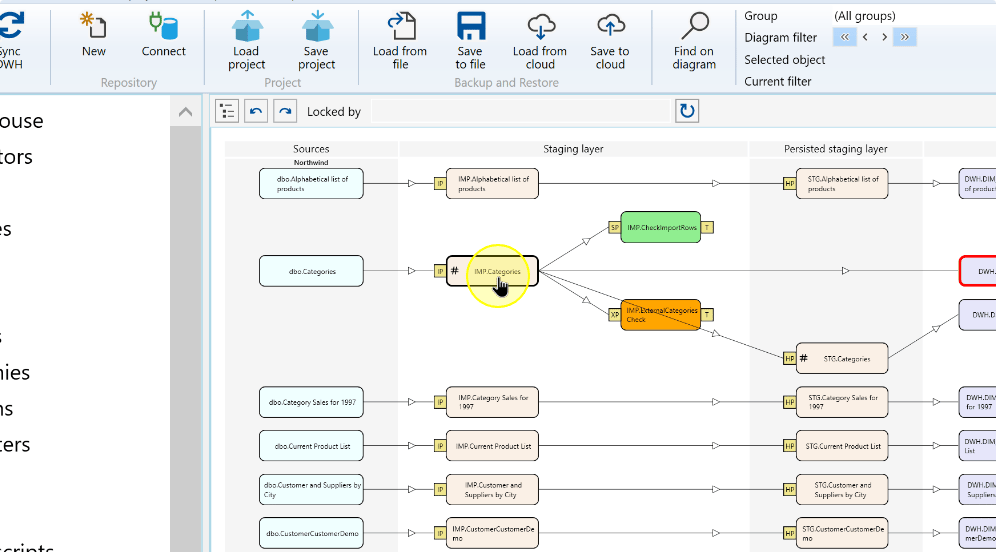996x552 pixels.
Task: Click the IP badge of IMP.Alphabetical list
Action: (x=440, y=184)
